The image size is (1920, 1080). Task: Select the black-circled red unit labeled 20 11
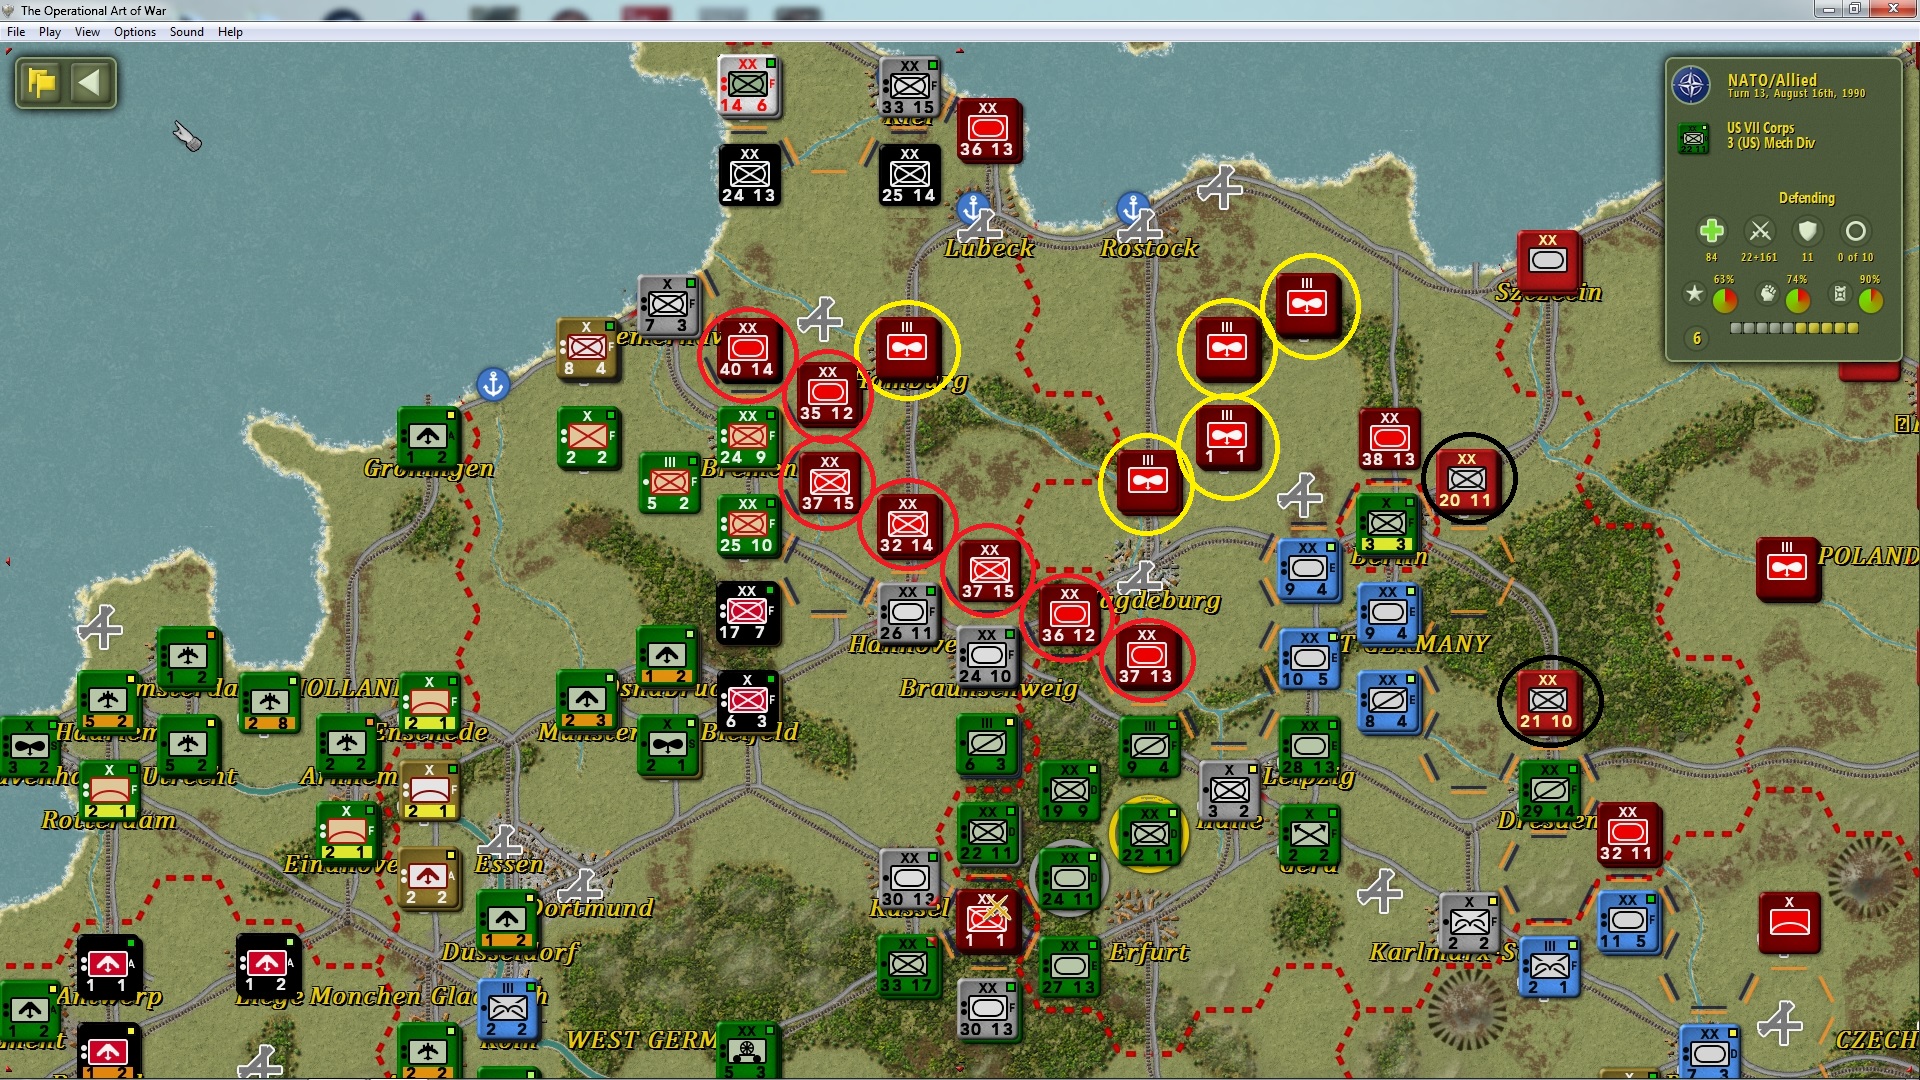tap(1466, 480)
